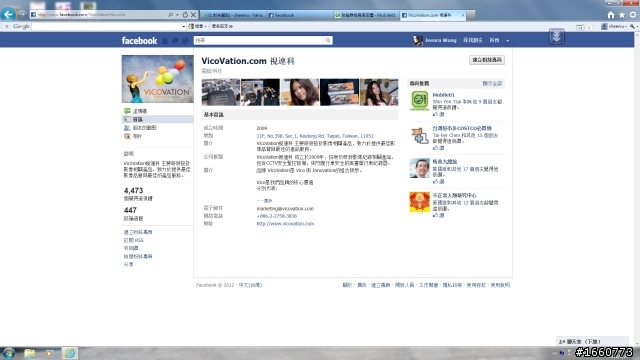This screenshot has height=360, width=640.
Task: Click the Google toolbar search button
Action: tap(197, 26)
